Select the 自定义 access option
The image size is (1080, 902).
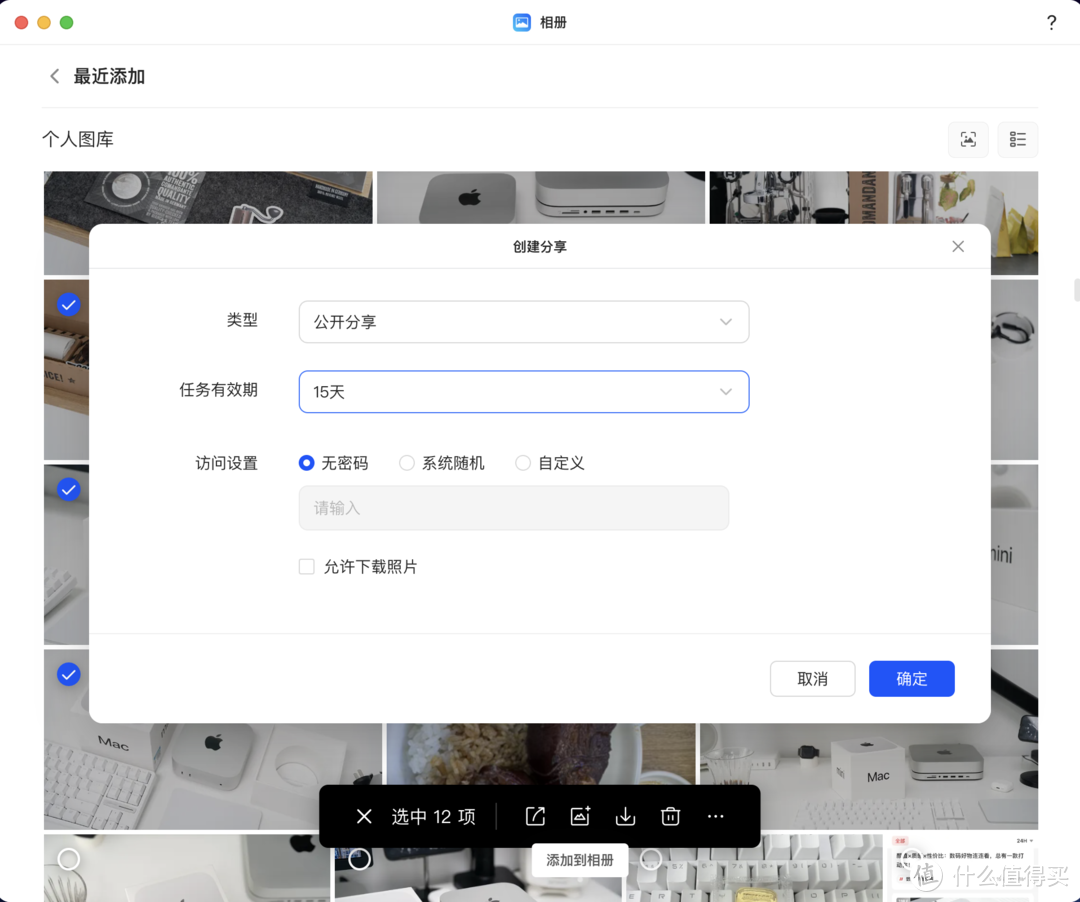pyautogui.click(x=522, y=463)
